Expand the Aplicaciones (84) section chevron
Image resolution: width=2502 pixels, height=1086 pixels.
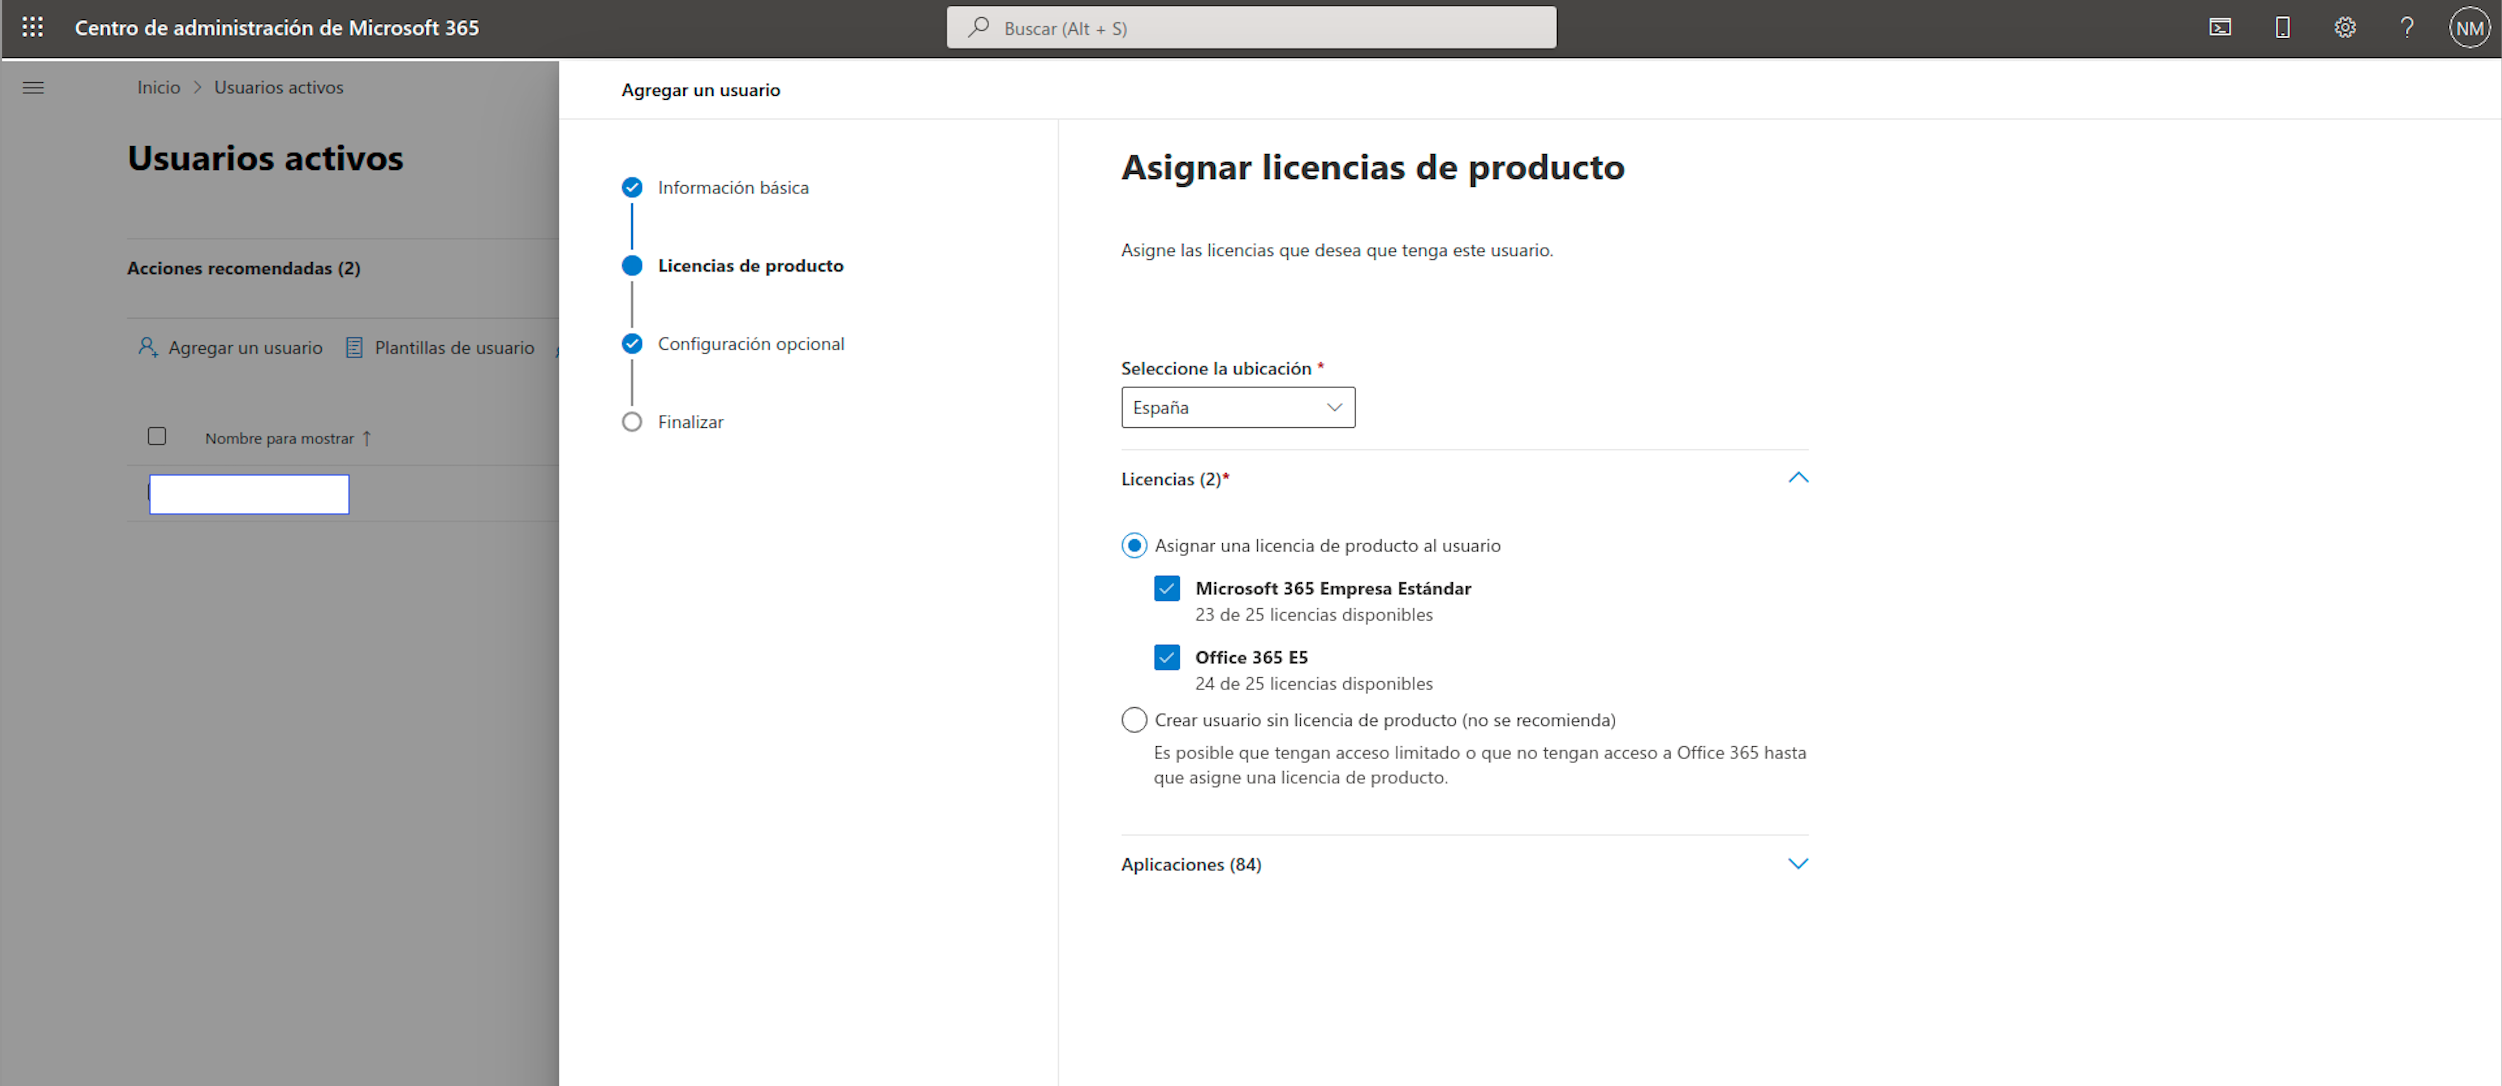[x=1797, y=864]
